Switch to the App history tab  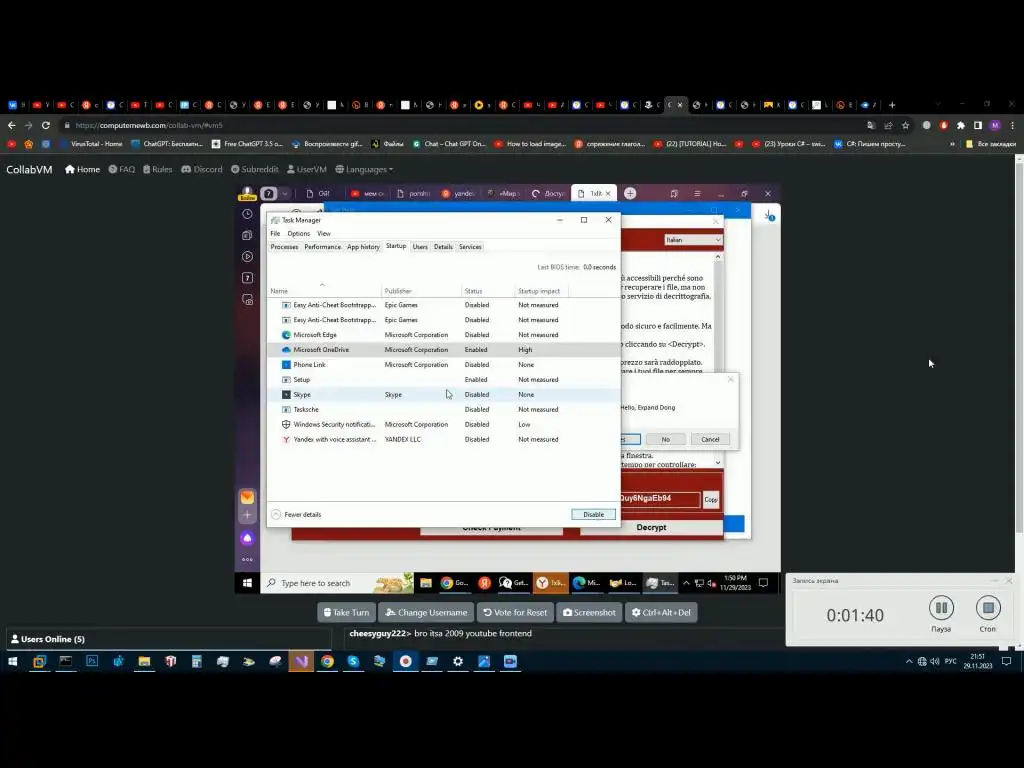[x=363, y=247]
